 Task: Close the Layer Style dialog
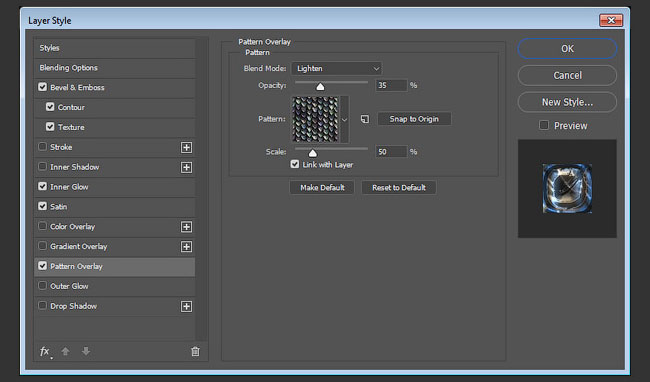(x=611, y=20)
